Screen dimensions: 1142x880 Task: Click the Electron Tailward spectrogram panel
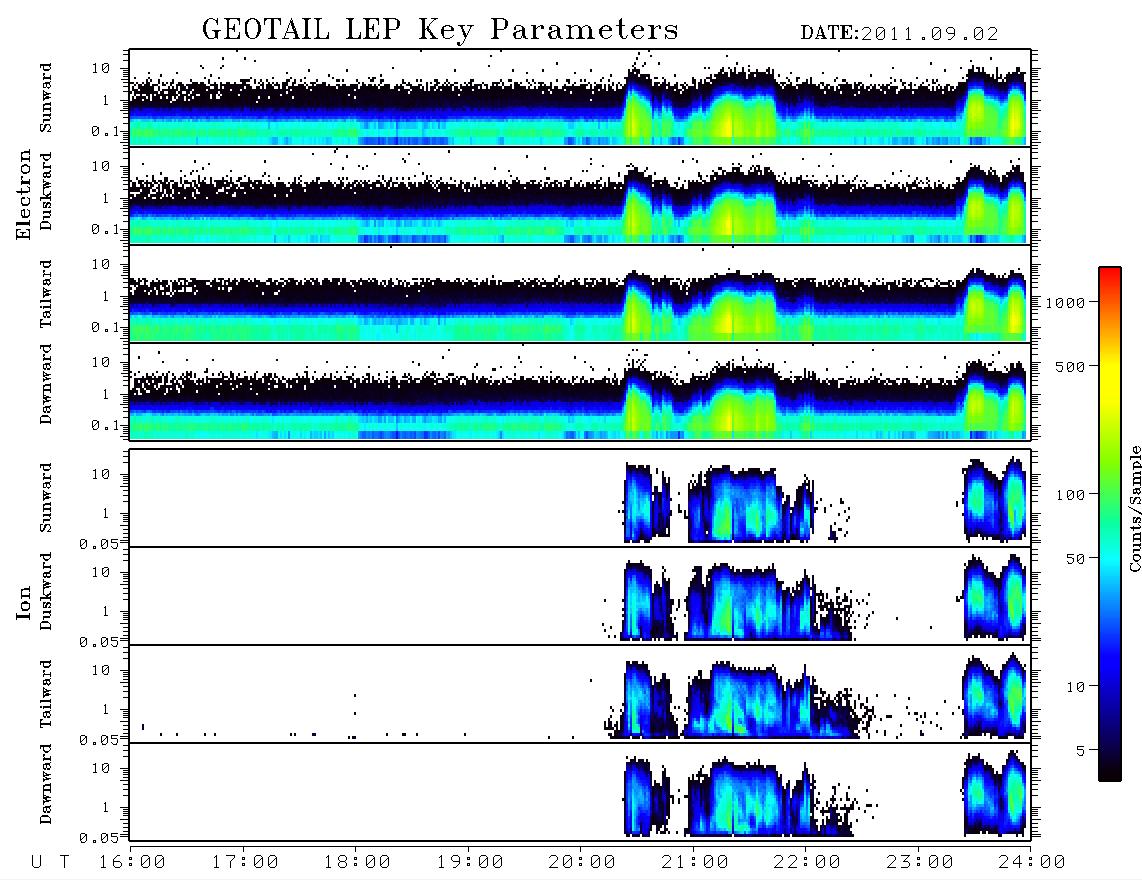click(580, 294)
